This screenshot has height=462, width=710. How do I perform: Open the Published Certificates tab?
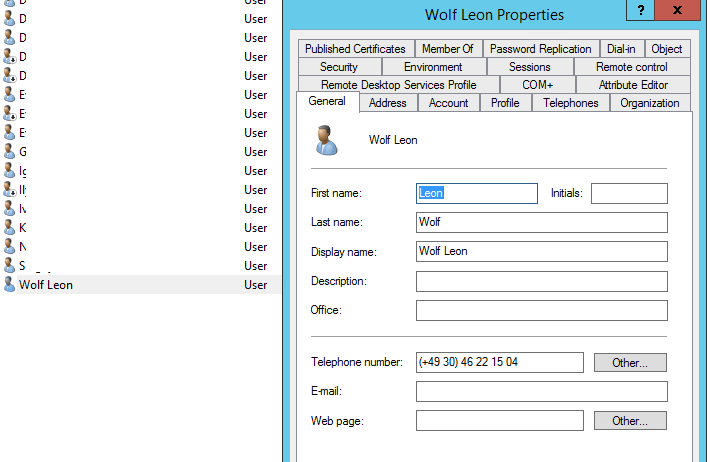355,48
